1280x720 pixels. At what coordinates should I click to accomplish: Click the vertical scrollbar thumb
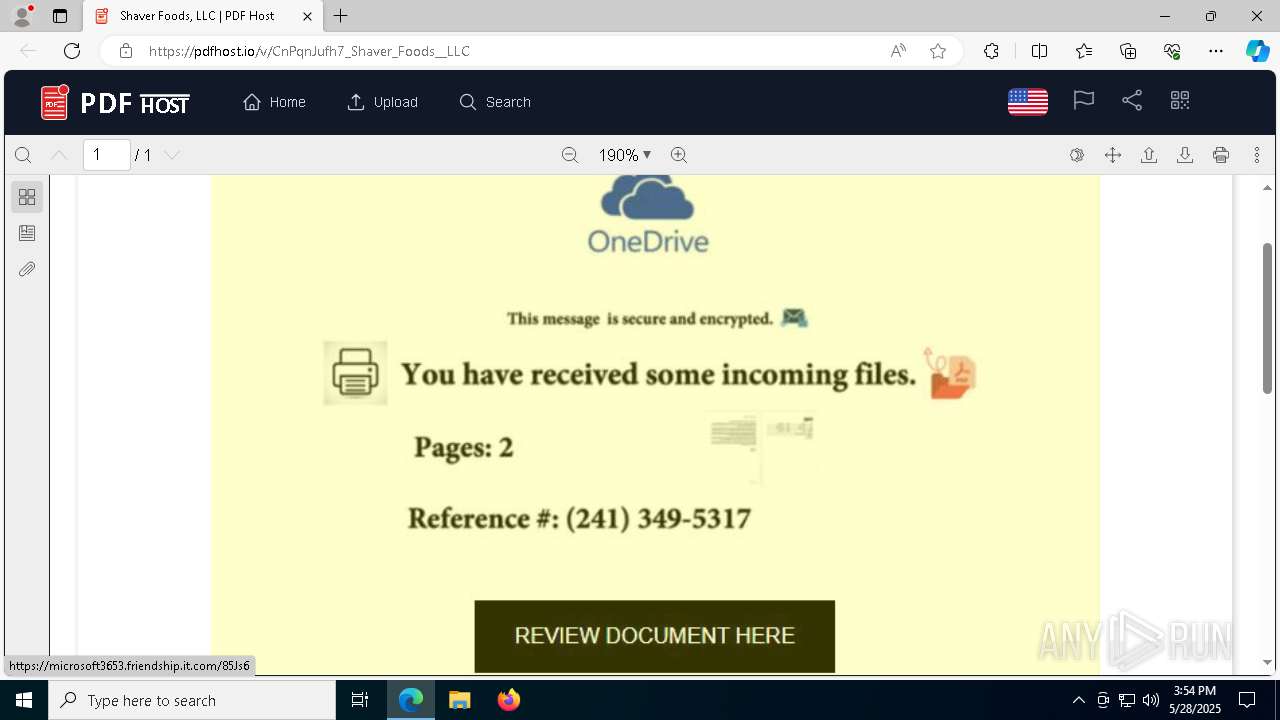[1267, 318]
